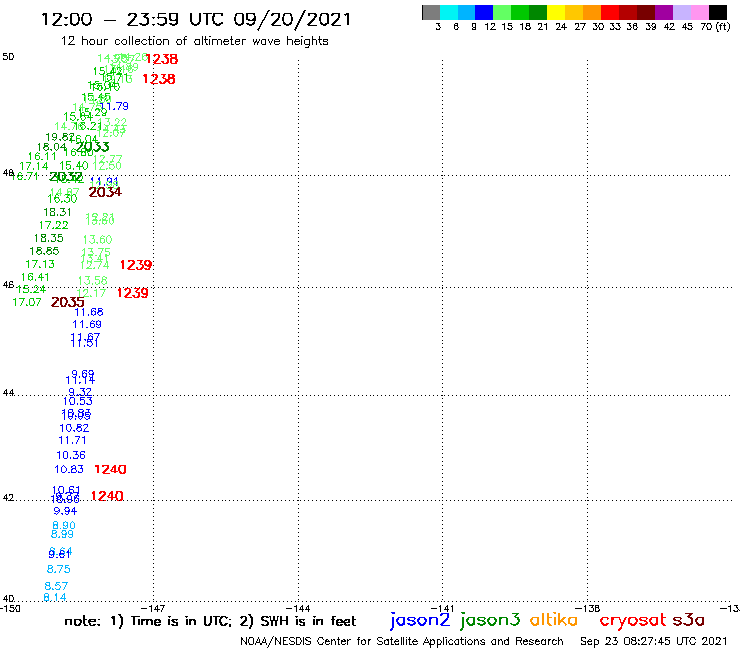This screenshot has height=650, width=740.
Task: Select the light blue value 8.14
Action: [55, 597]
